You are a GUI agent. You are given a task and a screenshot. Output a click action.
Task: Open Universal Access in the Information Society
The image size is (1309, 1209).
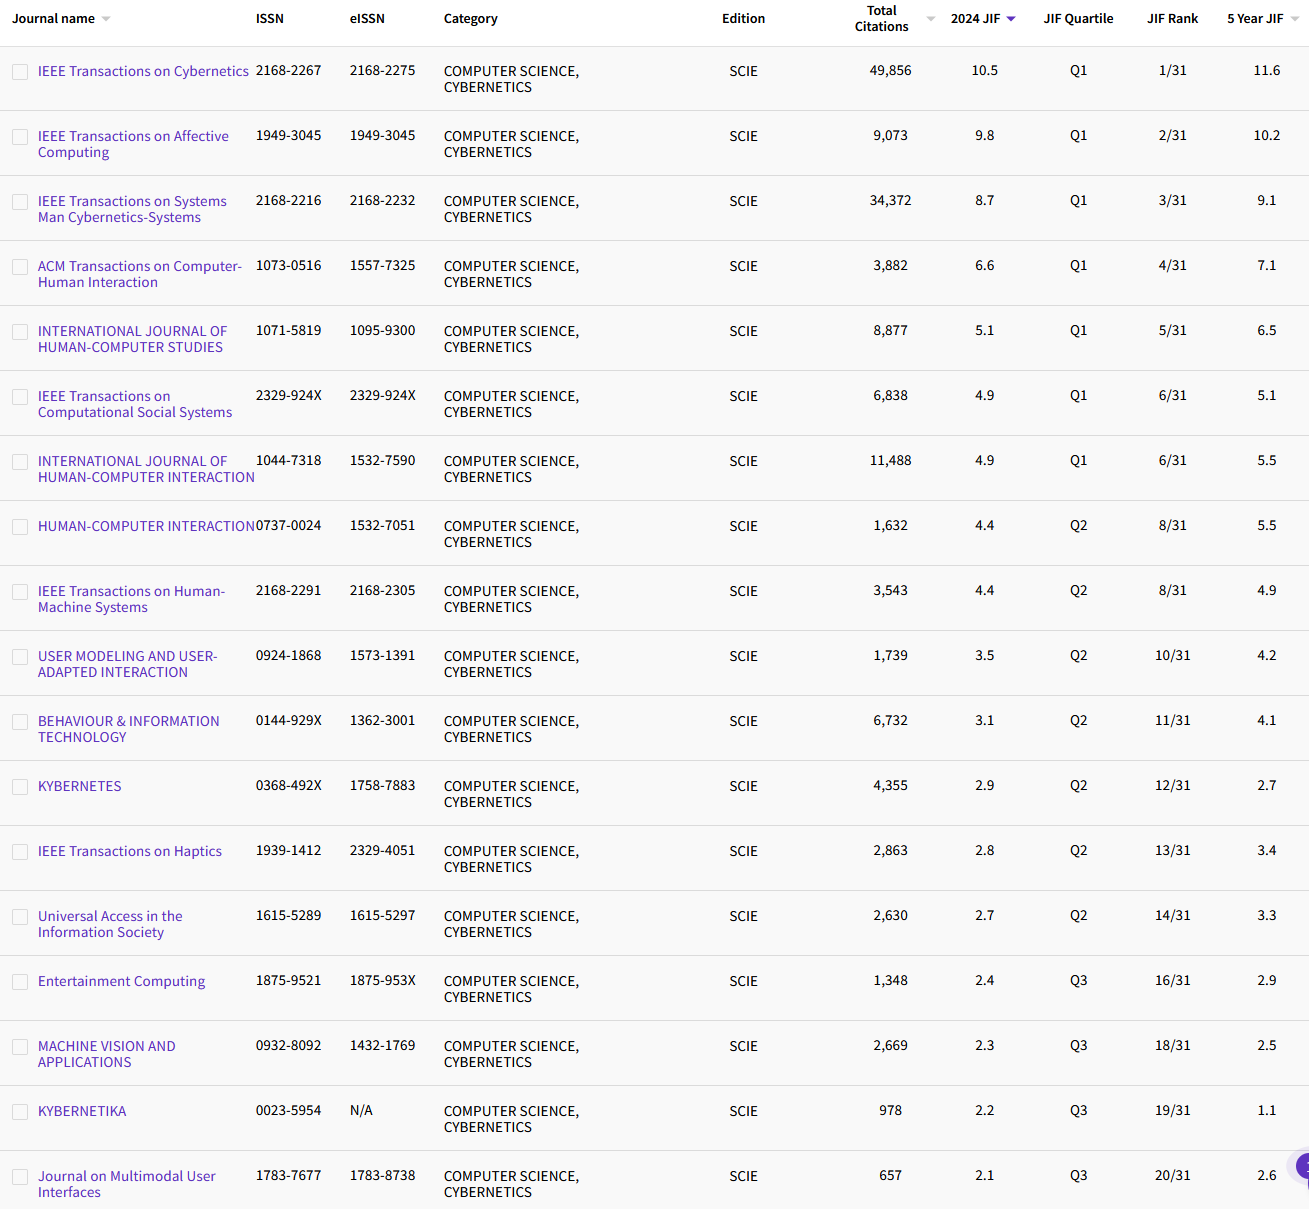click(x=110, y=924)
